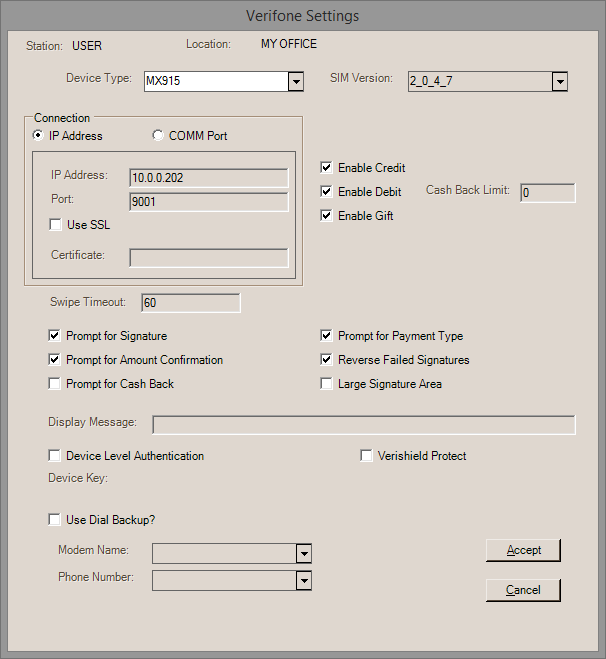This screenshot has width=606, height=659.
Task: Enable Device Level Authentication checkbox
Action: coord(54,456)
